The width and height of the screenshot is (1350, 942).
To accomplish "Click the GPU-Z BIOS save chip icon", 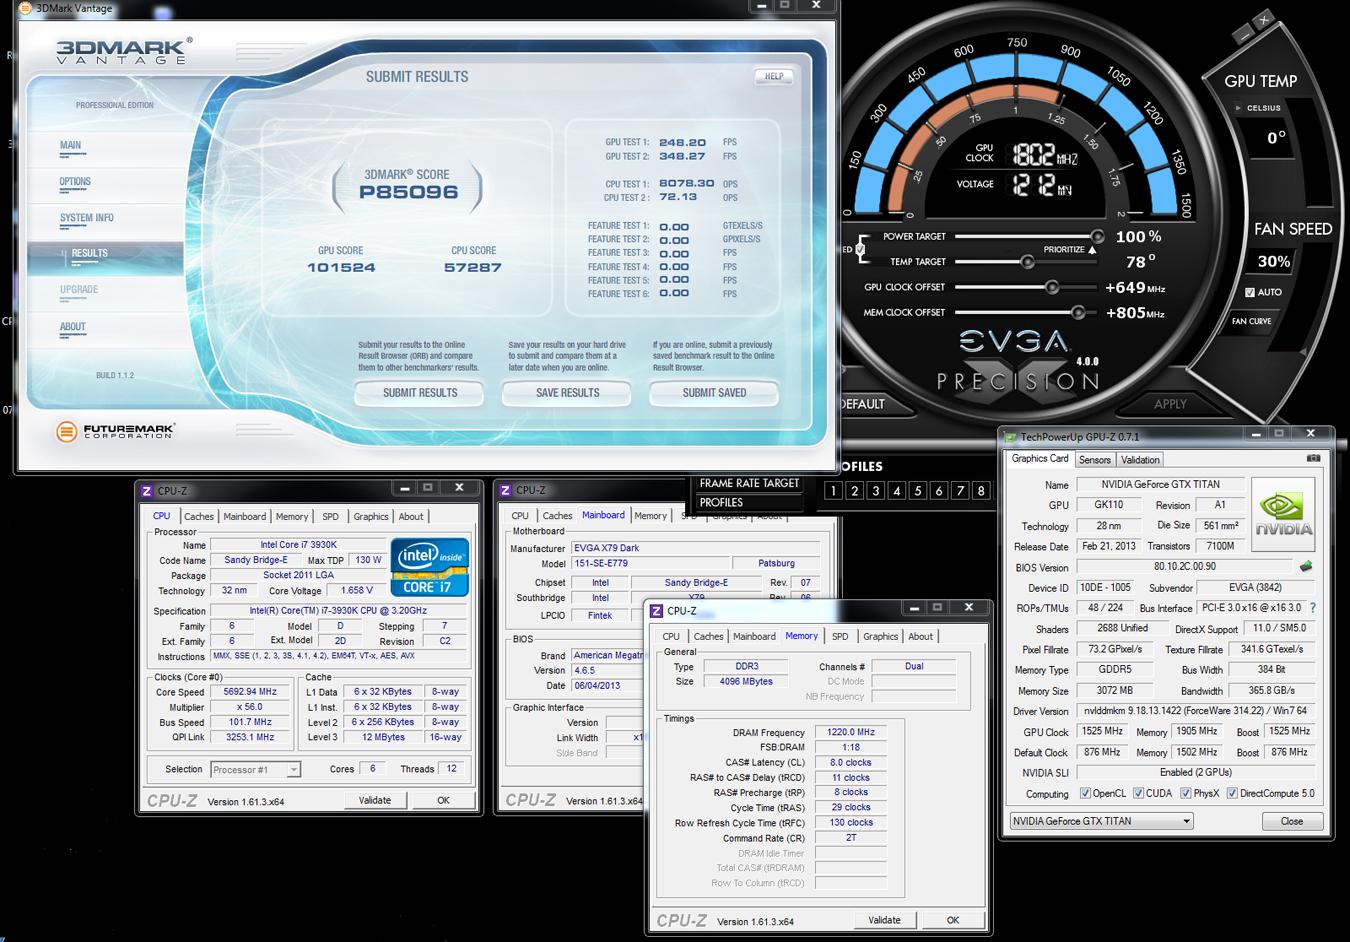I will click(1305, 567).
